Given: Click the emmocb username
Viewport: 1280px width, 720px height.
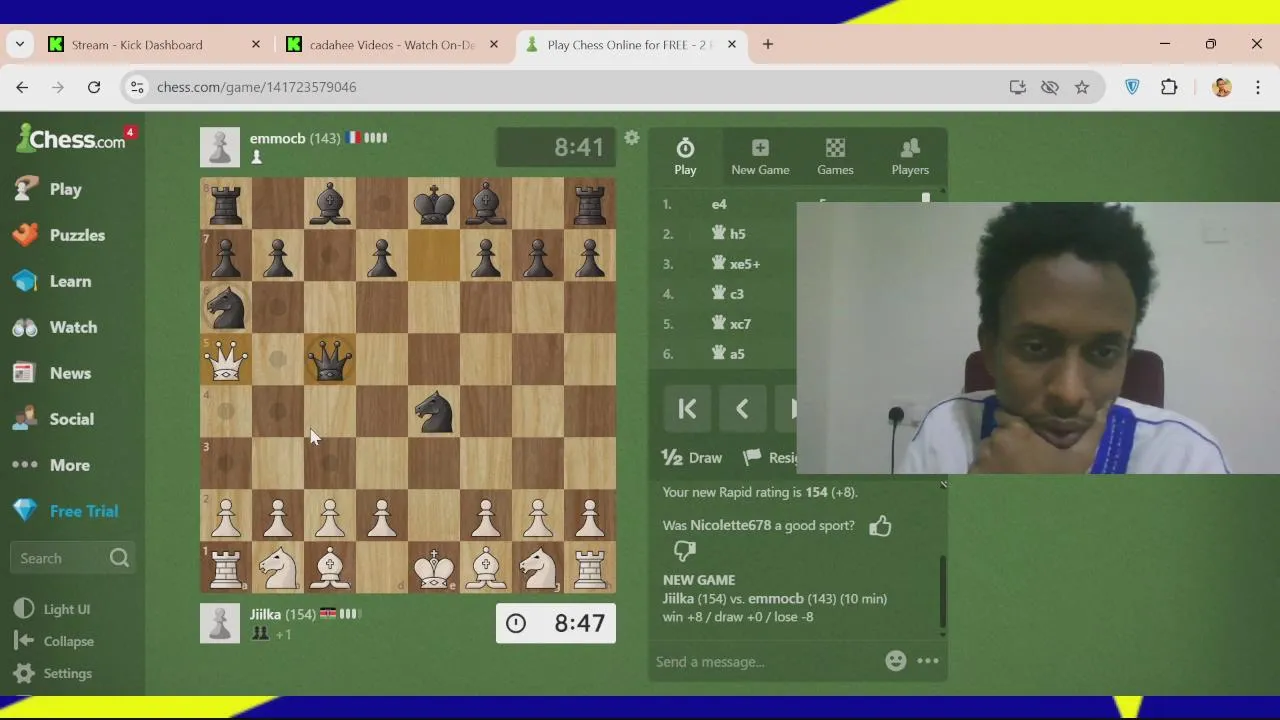Looking at the screenshot, I should (277, 138).
